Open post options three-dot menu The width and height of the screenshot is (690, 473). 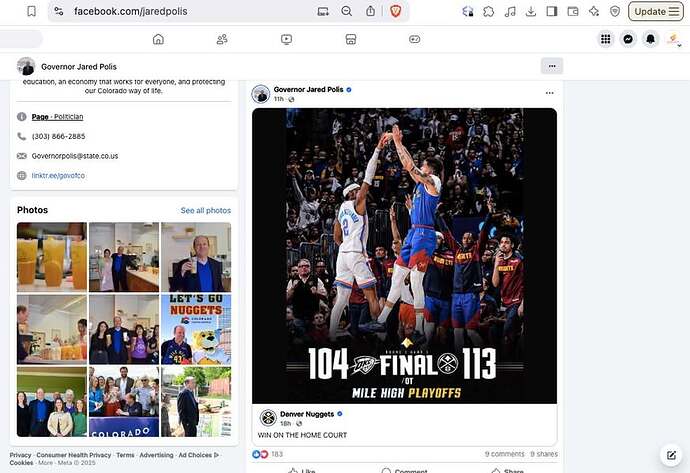point(550,93)
